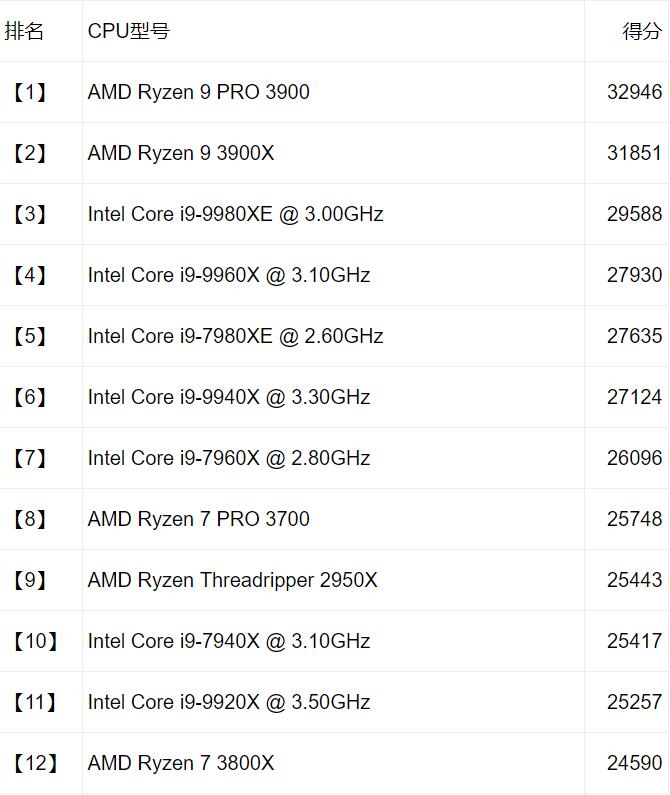Click Intel Core i9-7940X entry
Image resolution: width=670 pixels, height=795 pixels.
(x=228, y=641)
